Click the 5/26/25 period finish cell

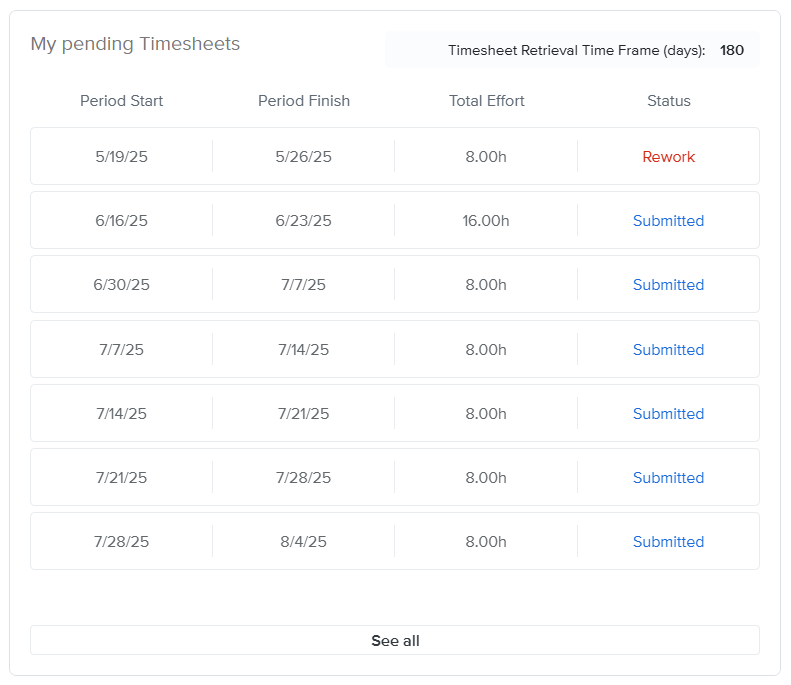(304, 157)
